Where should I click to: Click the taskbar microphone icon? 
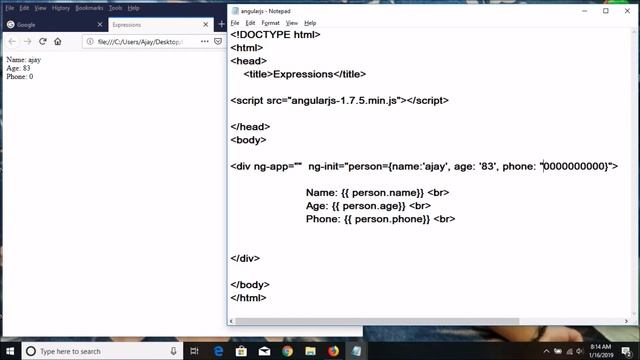[x=173, y=351]
